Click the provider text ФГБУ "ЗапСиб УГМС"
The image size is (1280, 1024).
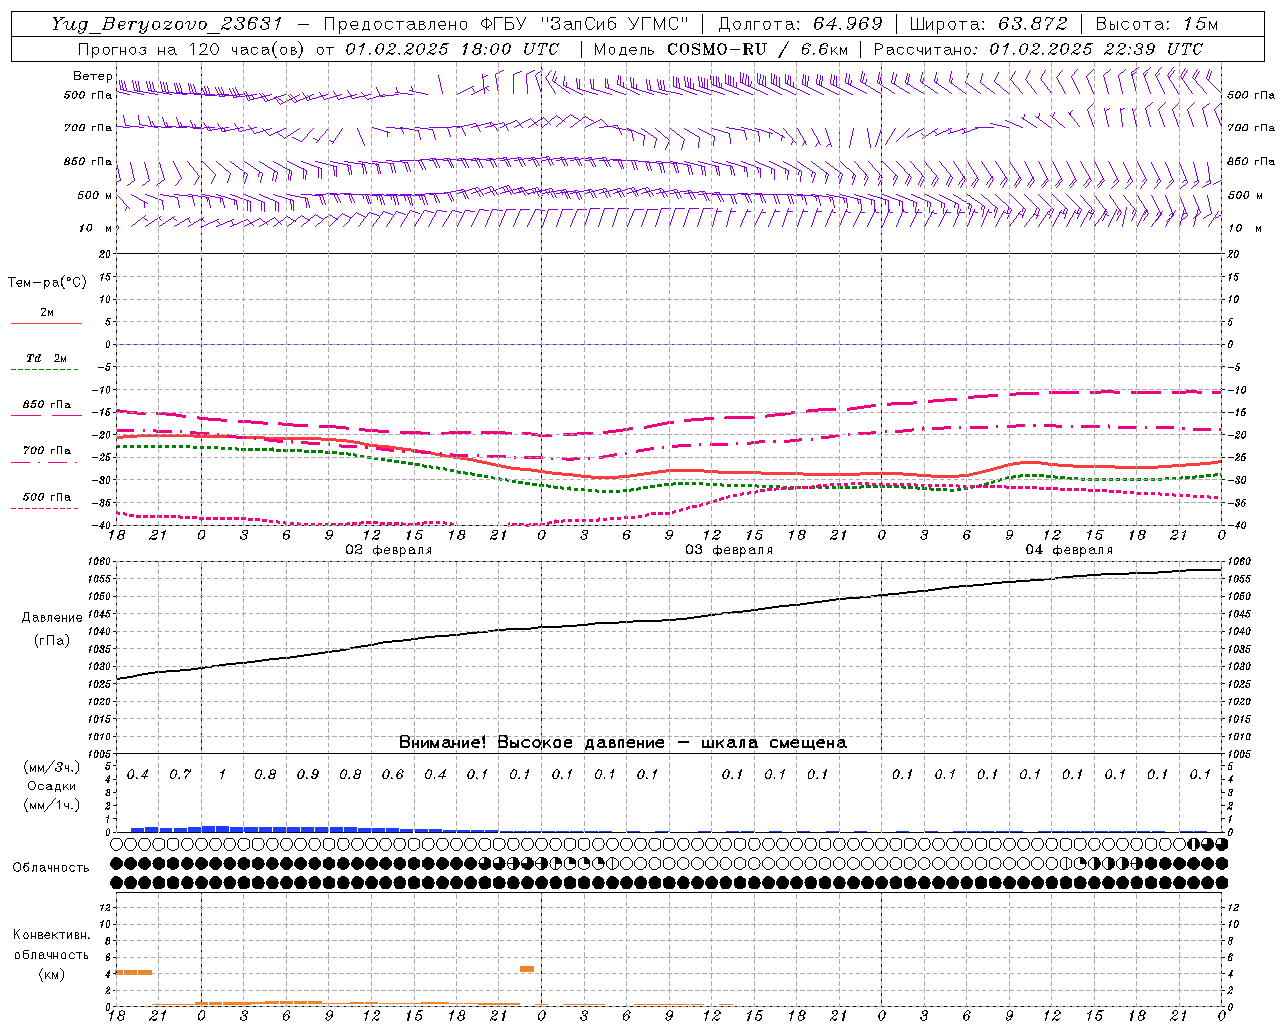pyautogui.click(x=583, y=24)
